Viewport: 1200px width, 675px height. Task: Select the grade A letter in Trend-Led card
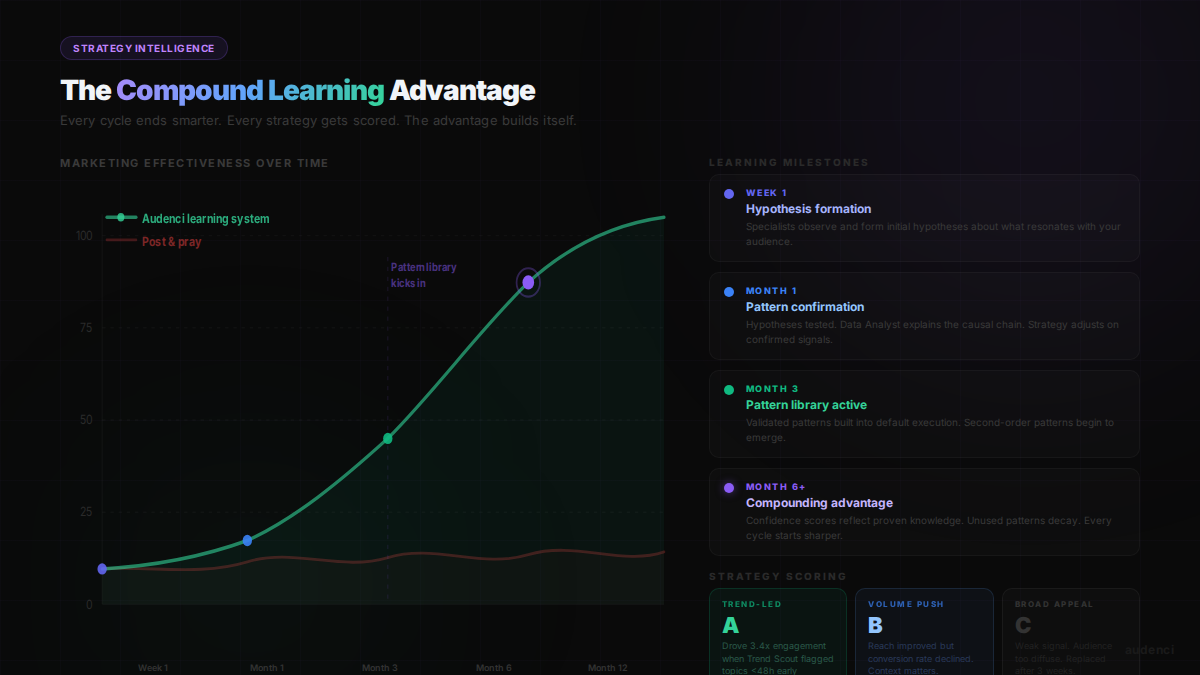point(731,626)
